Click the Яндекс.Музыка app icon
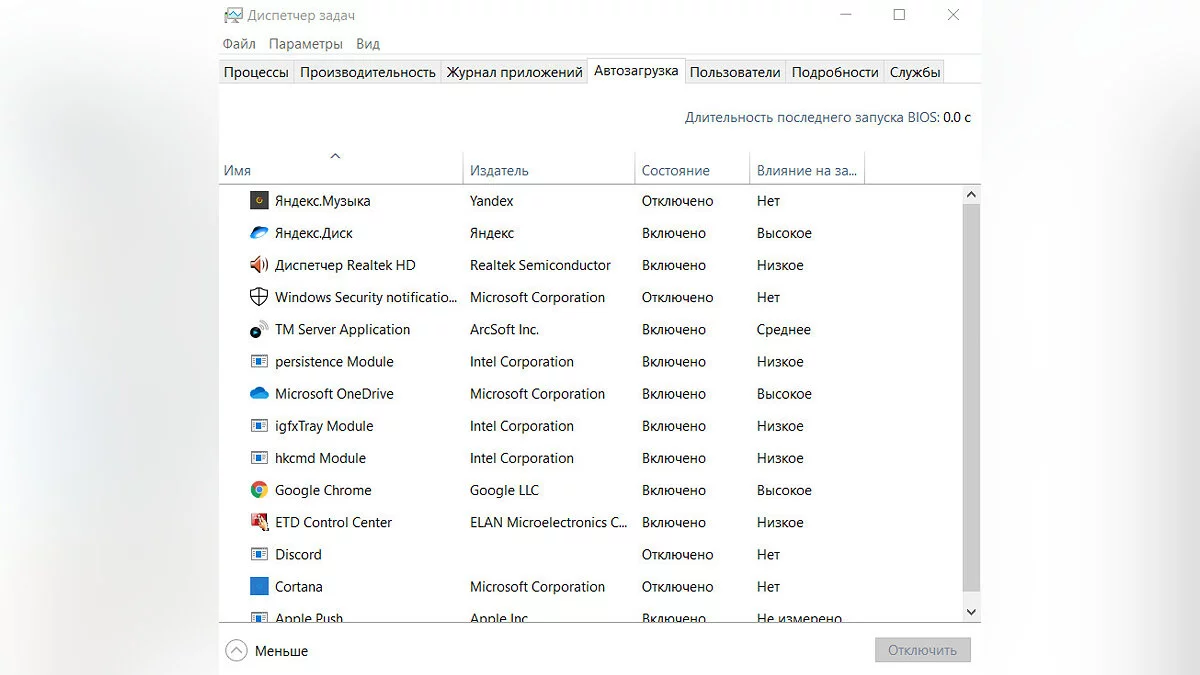Viewport: 1200px width, 675px height. [259, 201]
